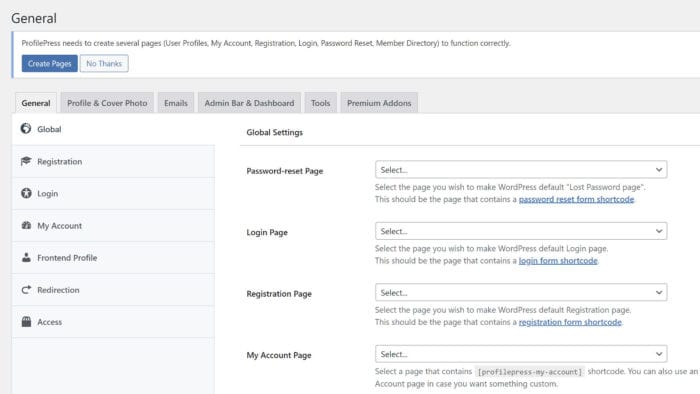The image size is (700, 394).
Task: Click the Registration Page label
Action: coord(279,294)
